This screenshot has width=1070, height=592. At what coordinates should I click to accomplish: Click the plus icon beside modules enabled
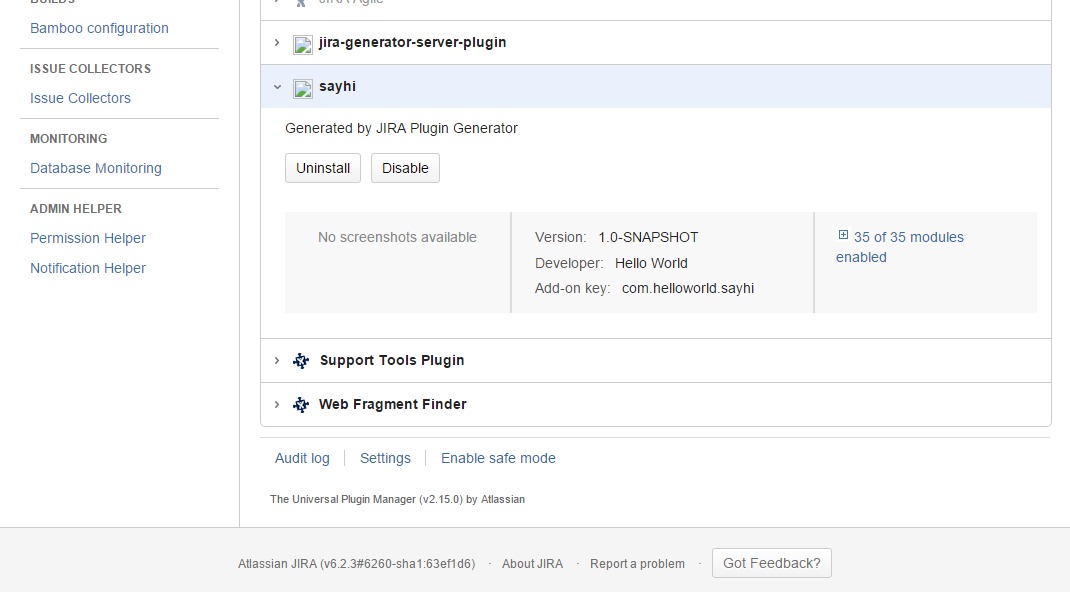[843, 236]
